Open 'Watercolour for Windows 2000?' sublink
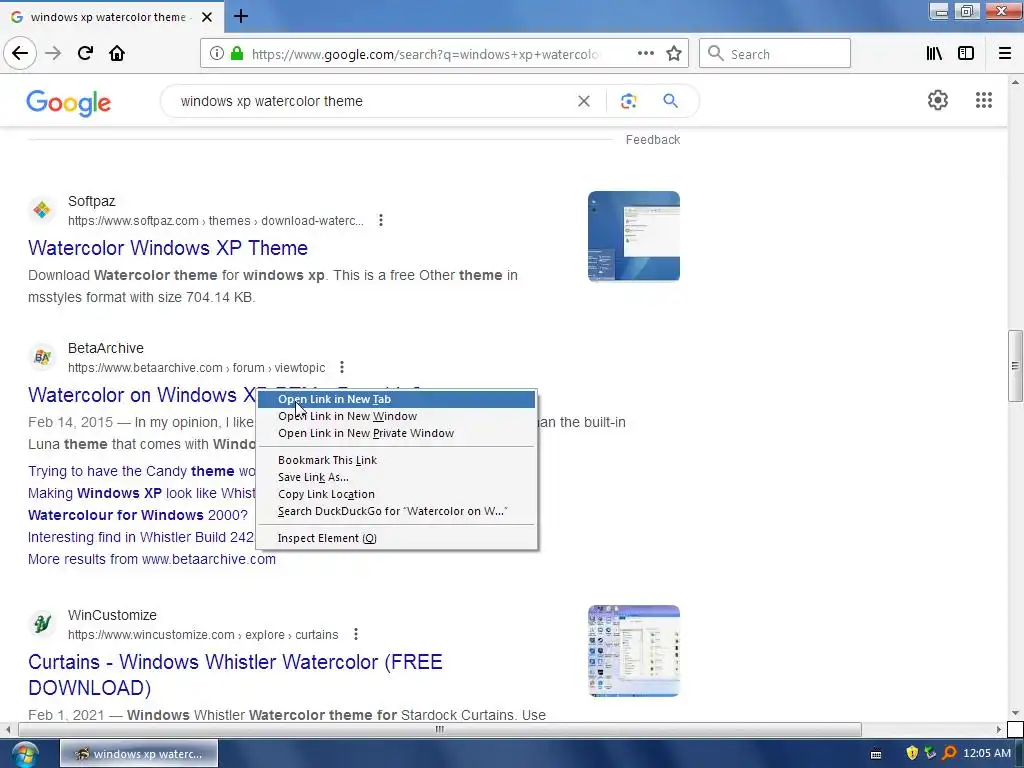The height and width of the screenshot is (768, 1024). [138, 515]
